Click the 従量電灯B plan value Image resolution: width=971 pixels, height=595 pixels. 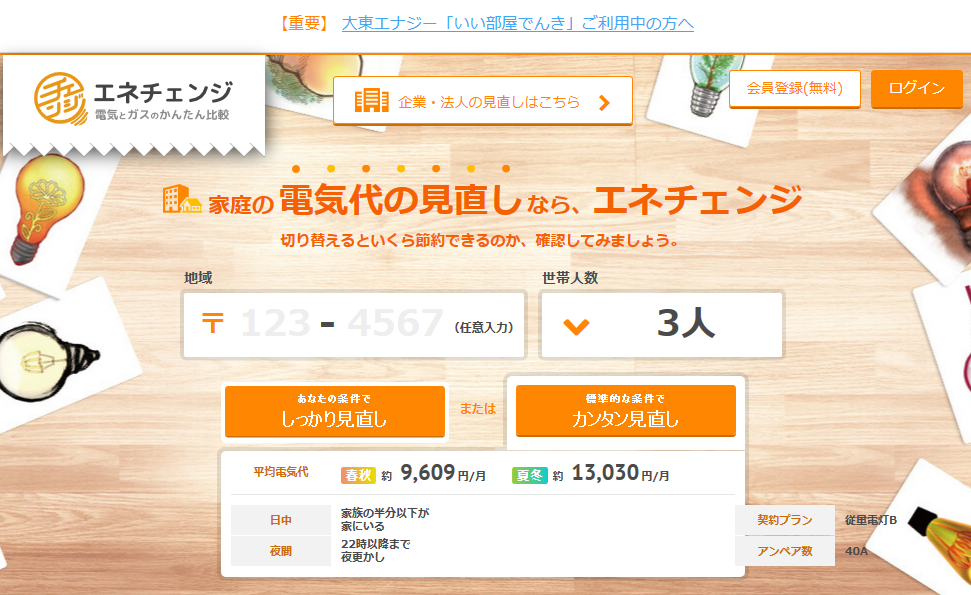[871, 520]
